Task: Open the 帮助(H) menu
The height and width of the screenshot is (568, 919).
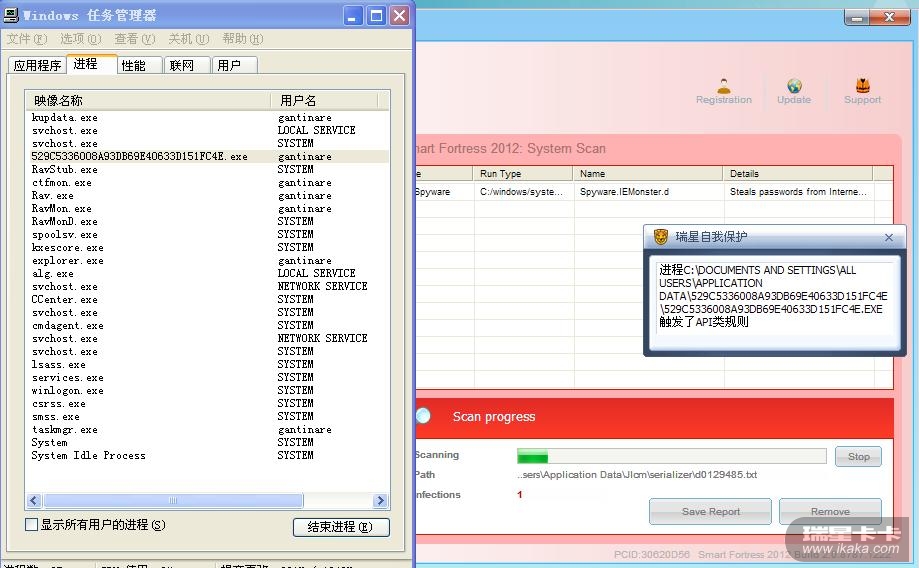Action: pyautogui.click(x=243, y=39)
